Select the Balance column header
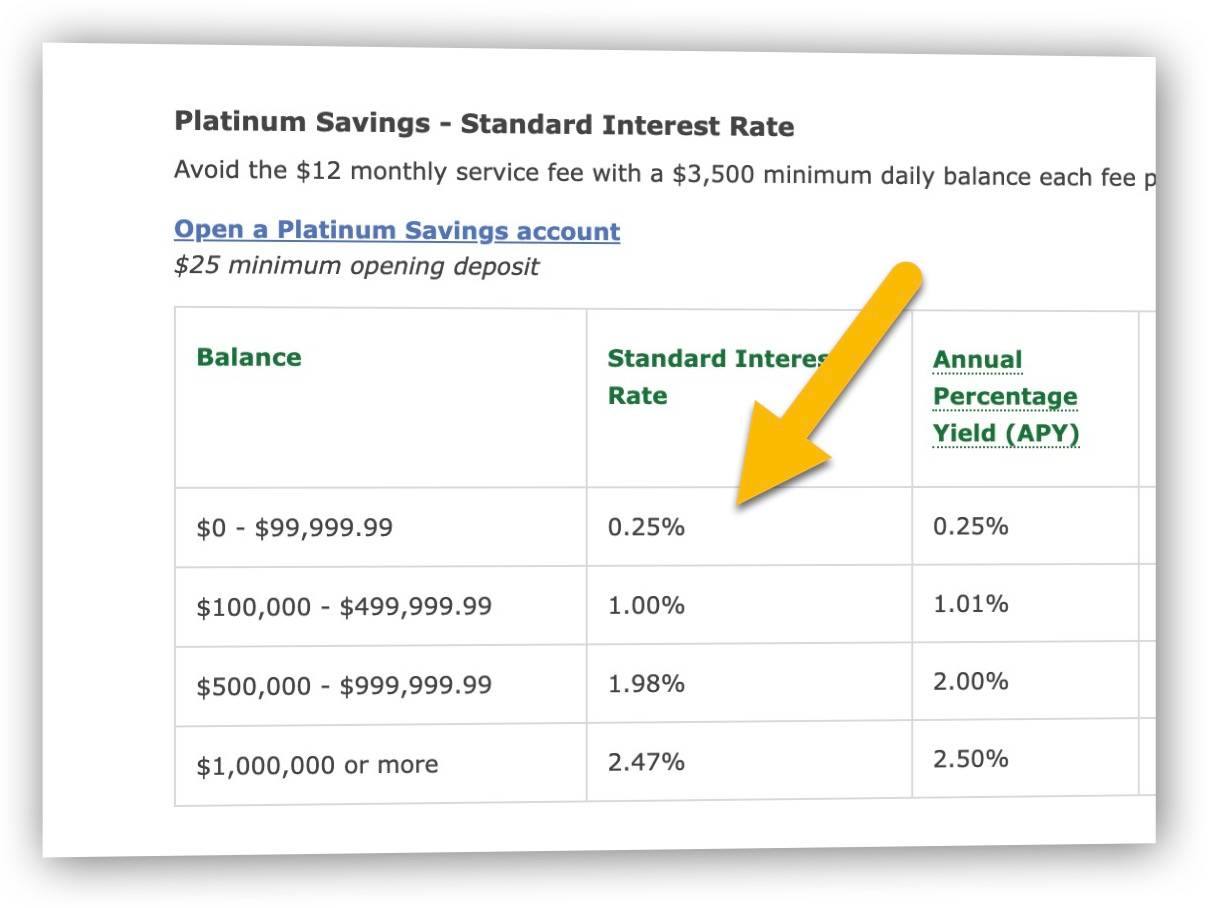 point(249,358)
